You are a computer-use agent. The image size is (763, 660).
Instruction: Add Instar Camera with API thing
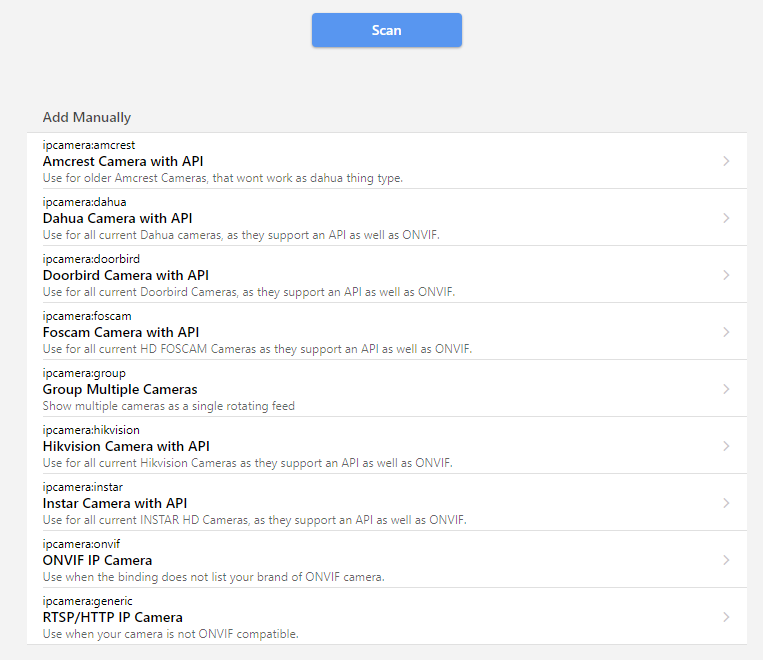click(x=115, y=503)
